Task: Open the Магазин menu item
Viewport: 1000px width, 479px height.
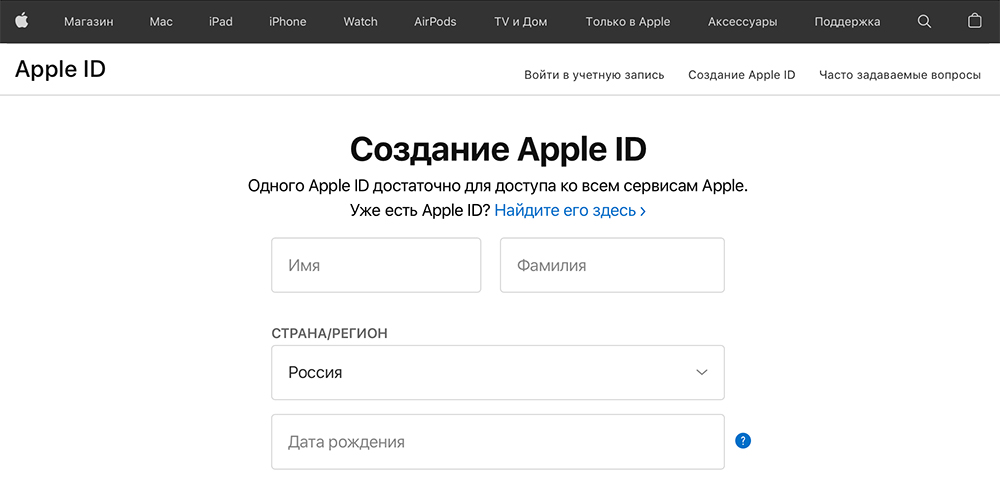Action: (x=89, y=22)
